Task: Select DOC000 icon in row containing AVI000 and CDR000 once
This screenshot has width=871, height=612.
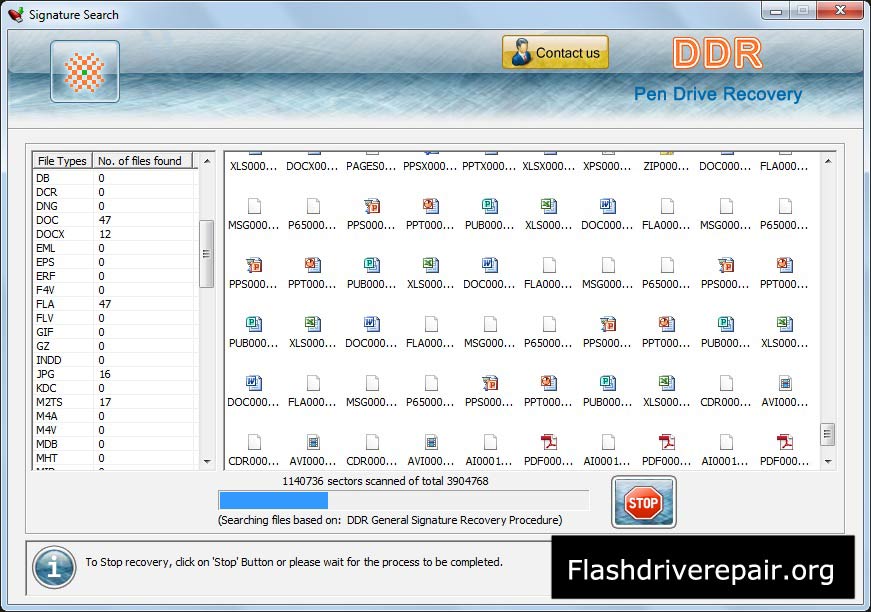Action: click(253, 383)
